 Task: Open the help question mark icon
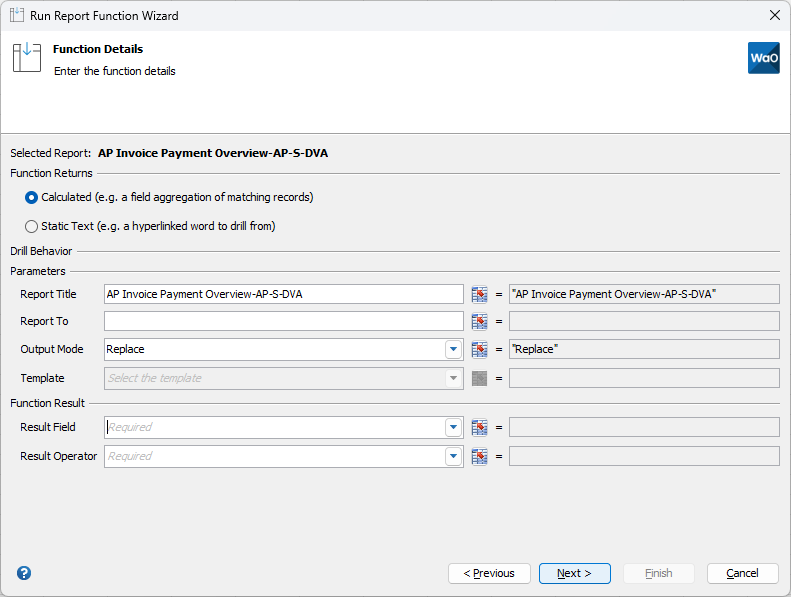click(x=24, y=573)
